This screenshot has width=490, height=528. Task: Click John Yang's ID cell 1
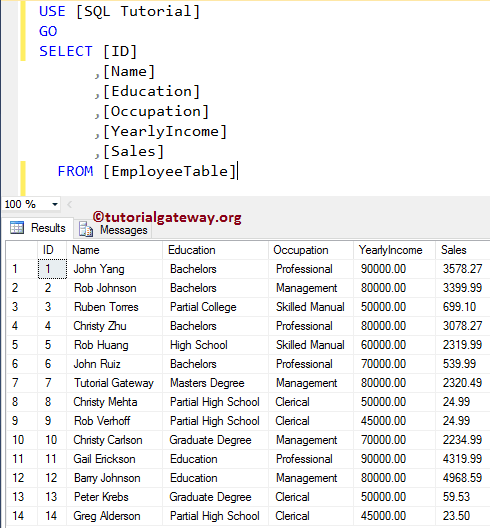(x=52, y=269)
